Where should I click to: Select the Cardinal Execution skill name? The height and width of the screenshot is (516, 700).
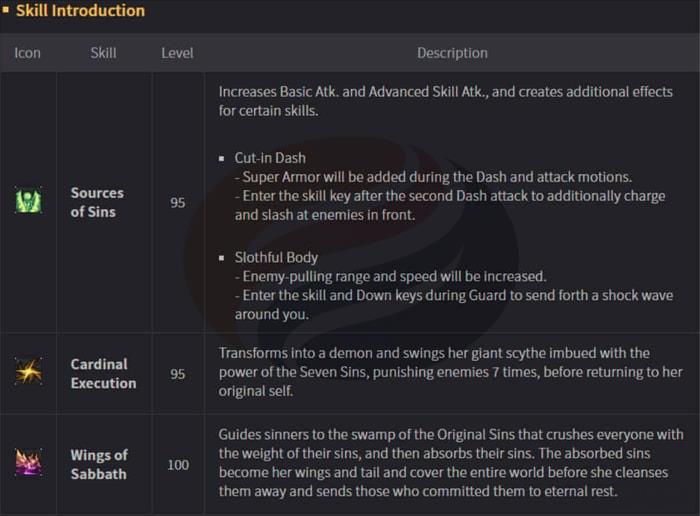point(103,373)
